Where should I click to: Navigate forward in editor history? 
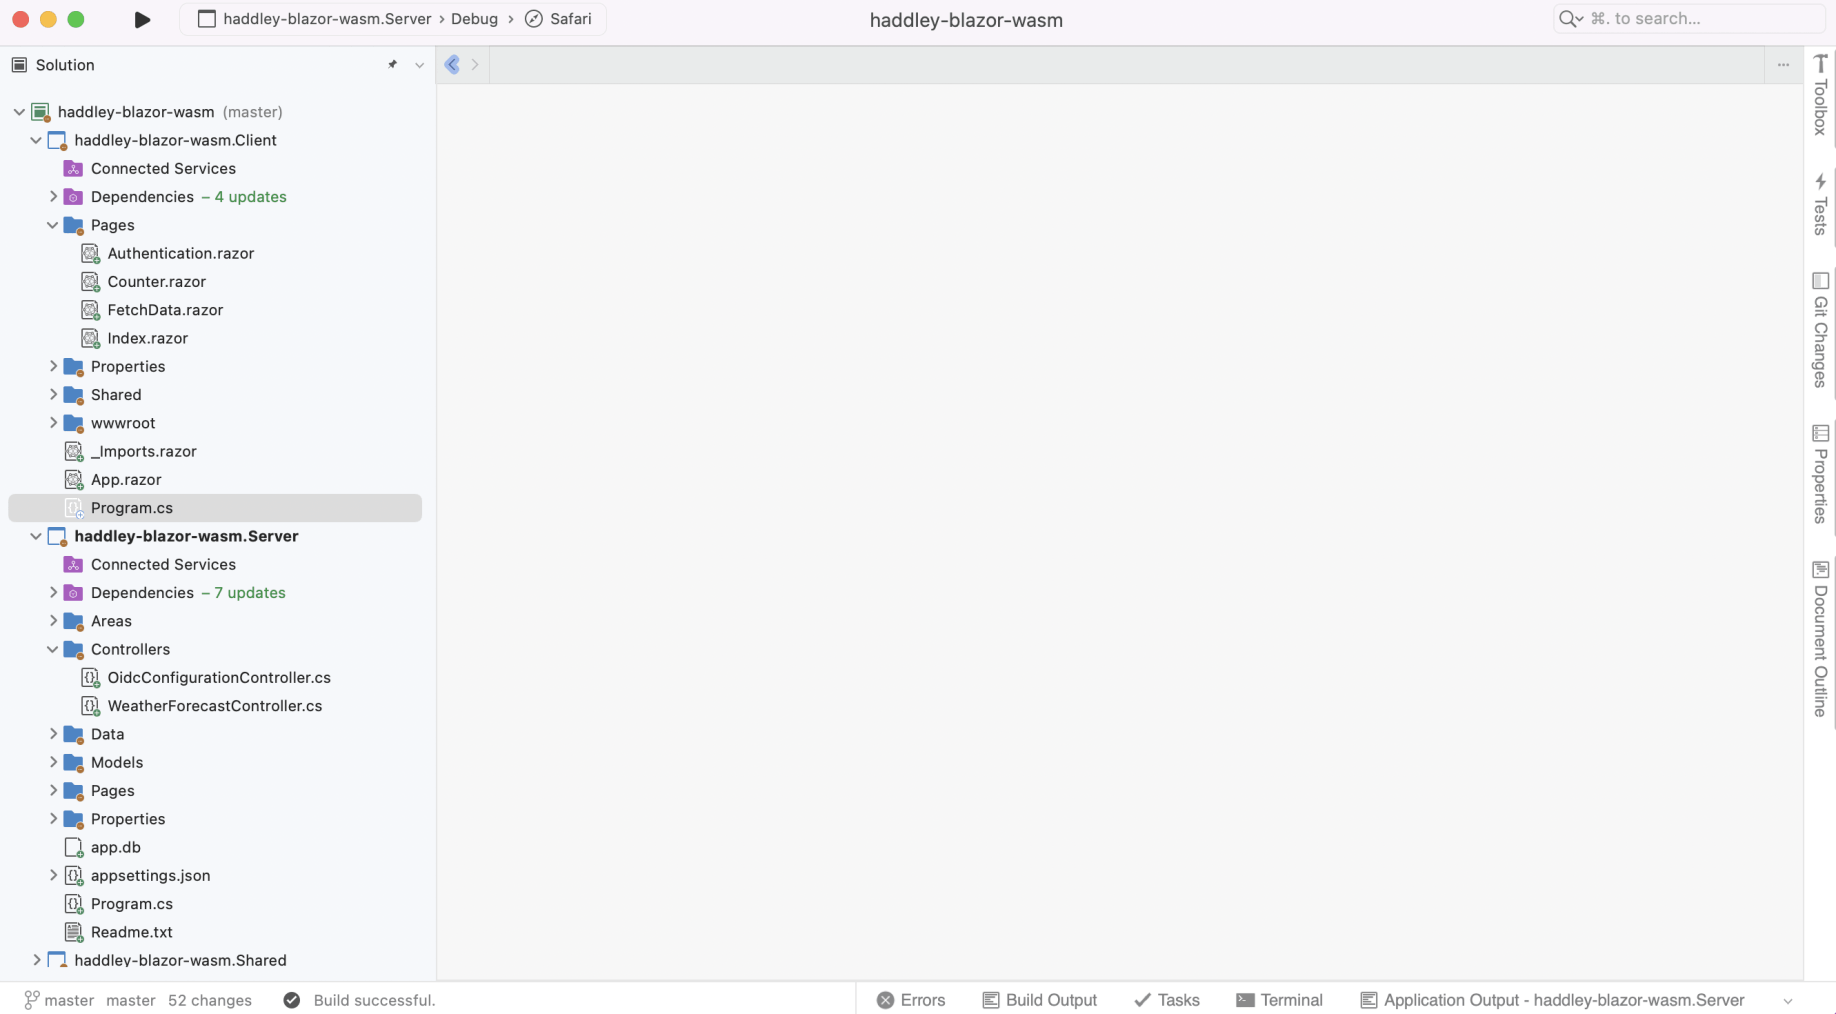click(x=475, y=65)
